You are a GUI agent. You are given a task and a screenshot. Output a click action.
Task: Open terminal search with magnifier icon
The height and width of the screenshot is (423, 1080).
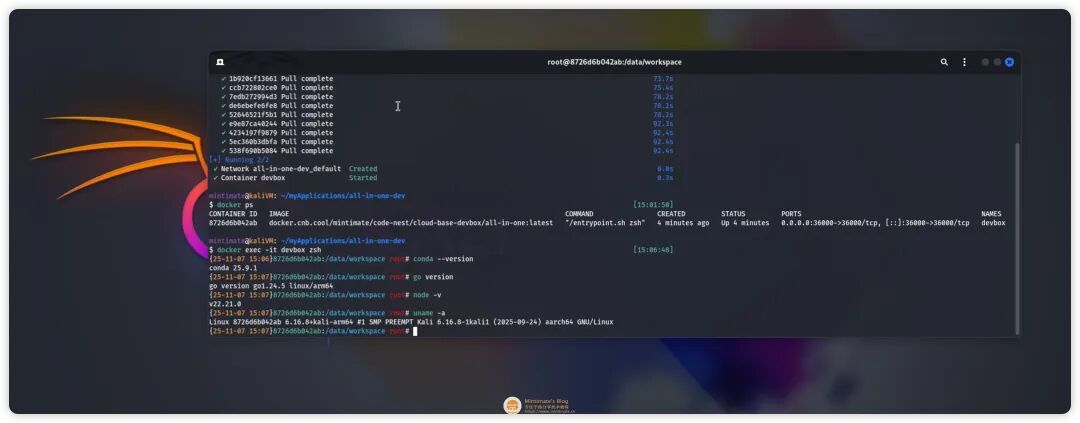944,62
